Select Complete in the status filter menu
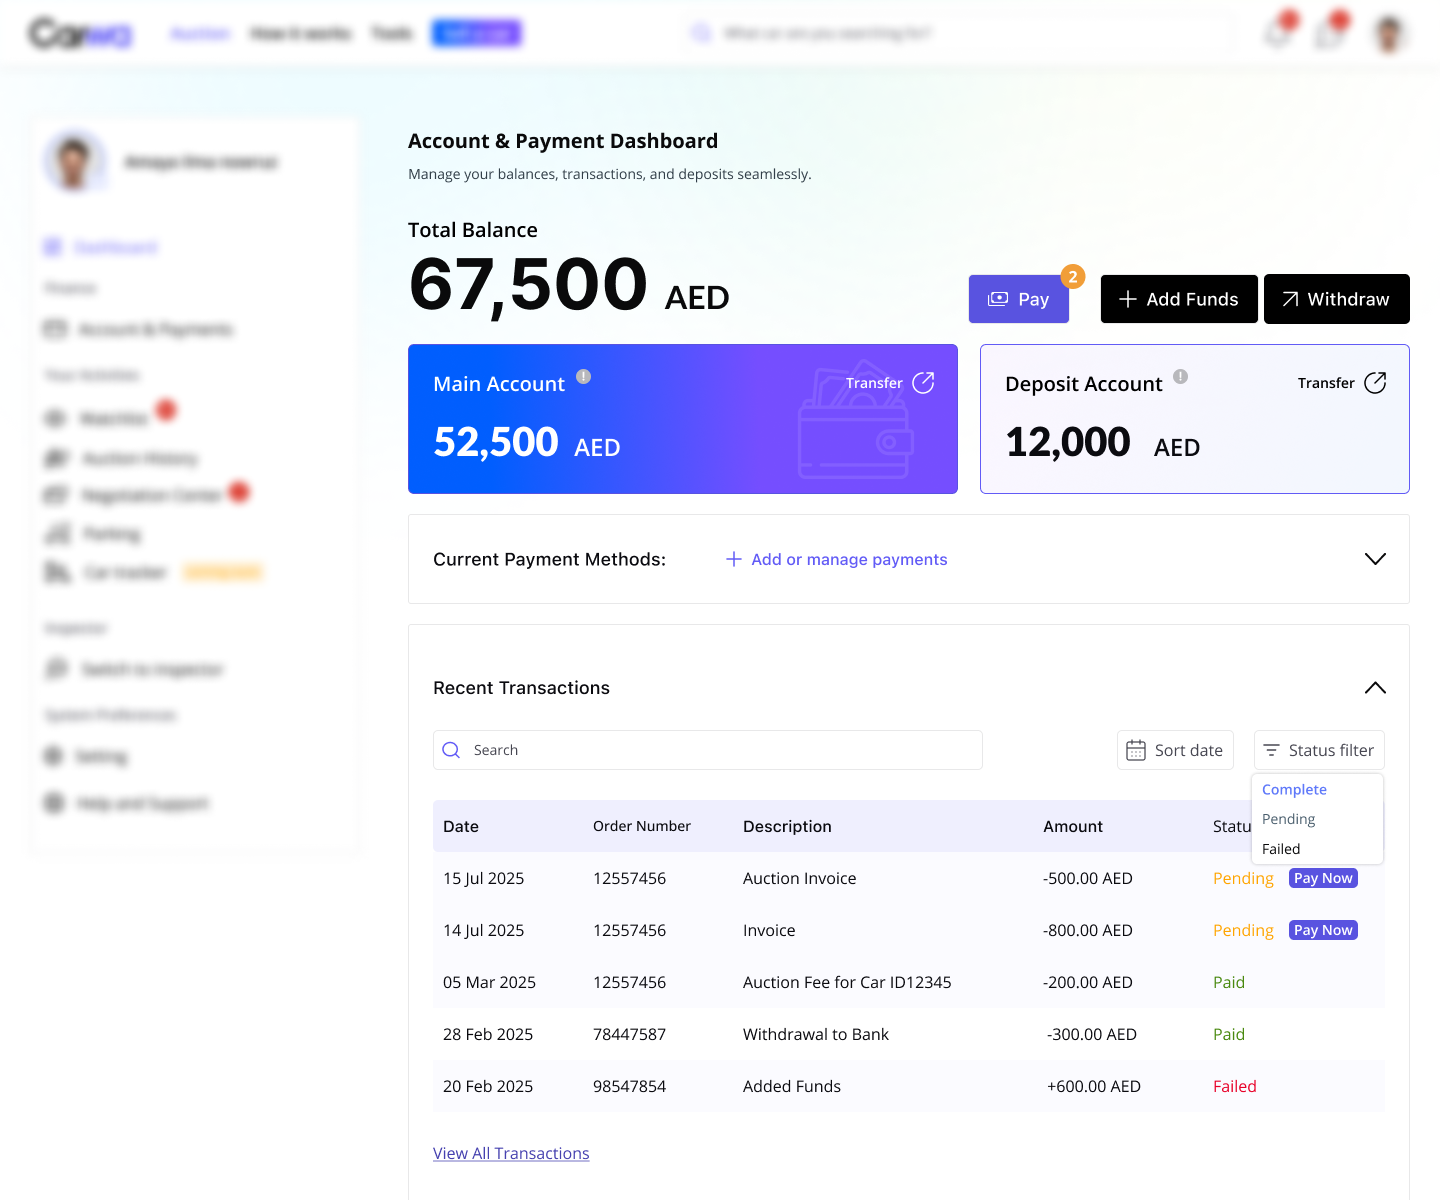Viewport: 1440px width, 1200px height. tap(1293, 789)
